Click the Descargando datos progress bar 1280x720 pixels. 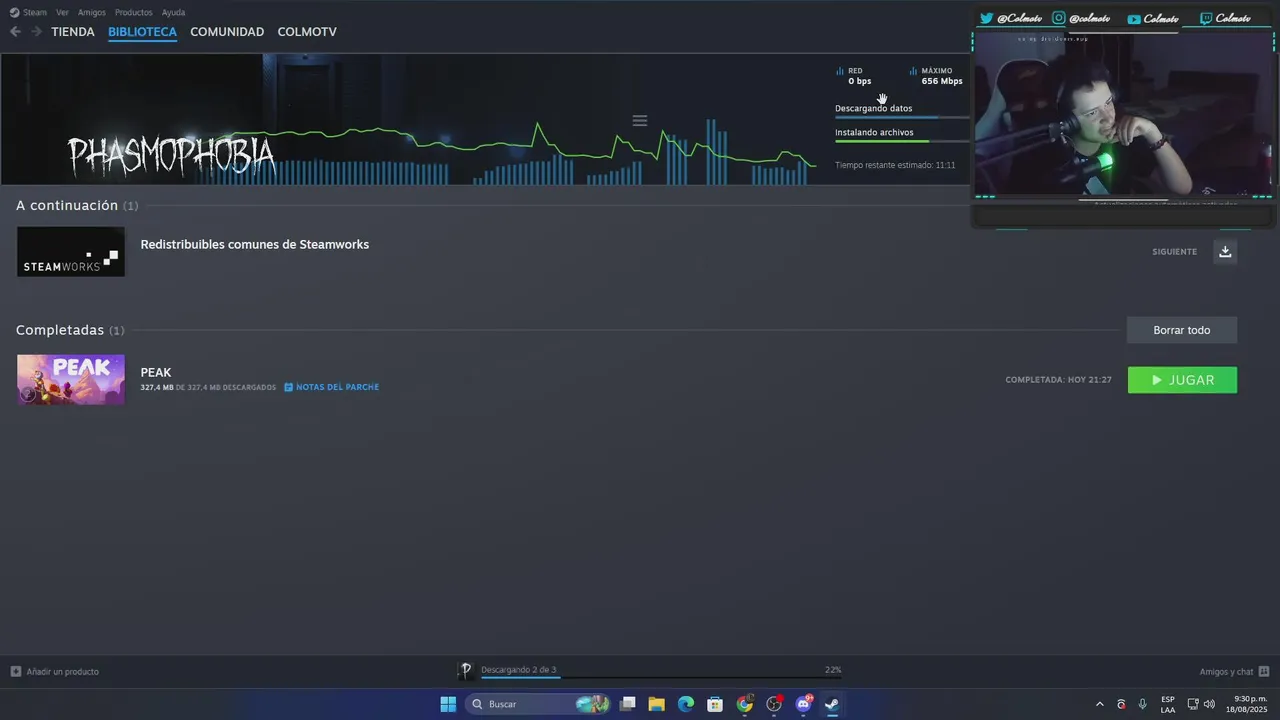click(902, 117)
